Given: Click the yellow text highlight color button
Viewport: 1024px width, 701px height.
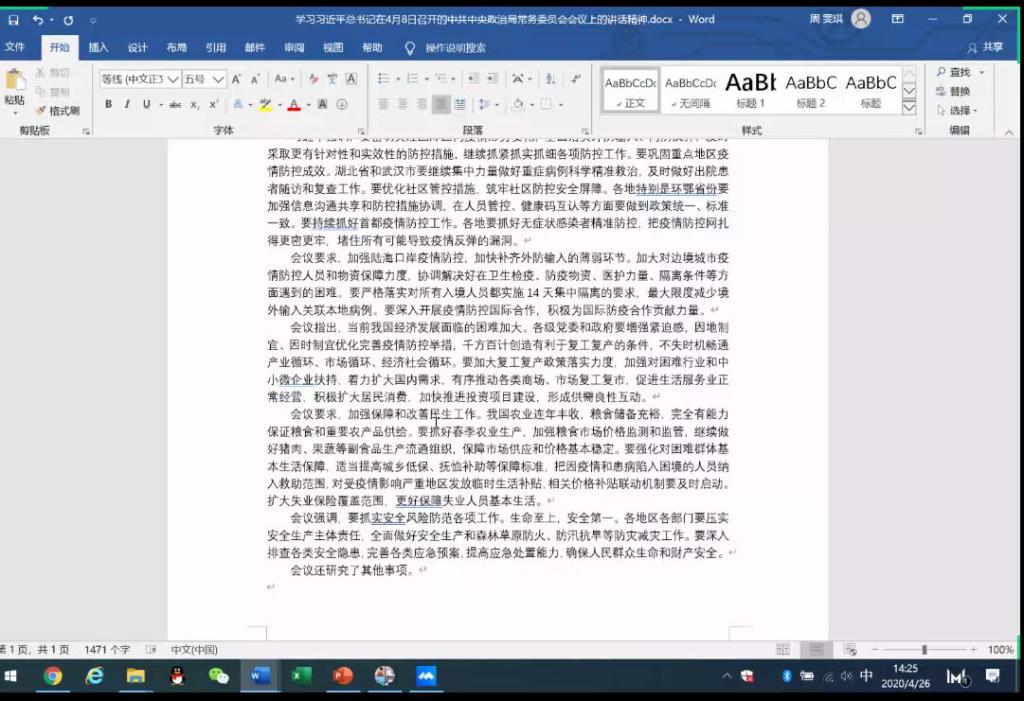Looking at the screenshot, I should (x=264, y=104).
